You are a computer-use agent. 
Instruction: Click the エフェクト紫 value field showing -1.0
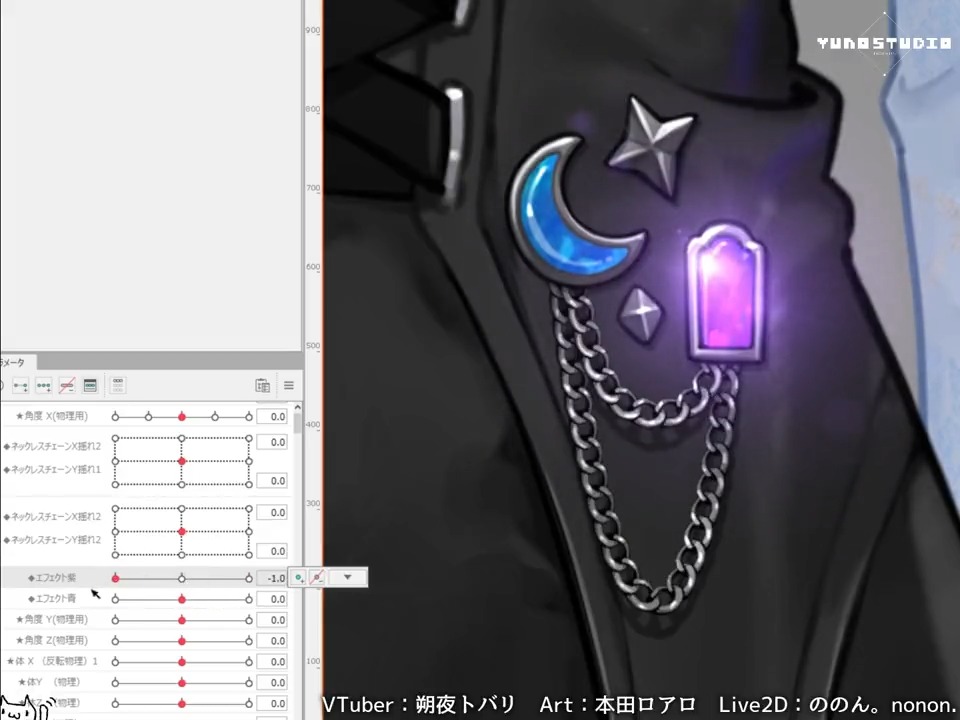click(x=272, y=578)
